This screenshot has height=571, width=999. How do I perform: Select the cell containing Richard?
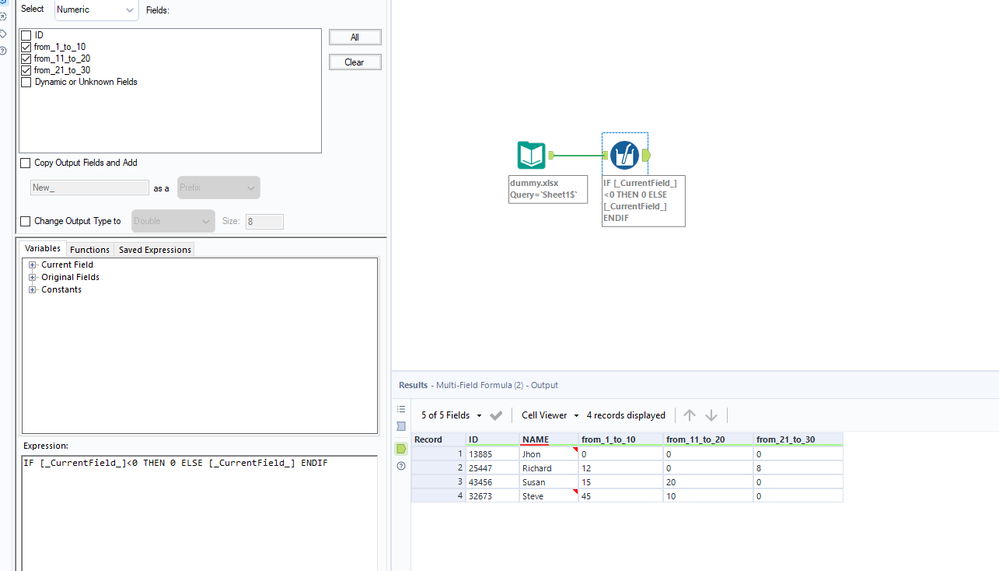[x=549, y=468]
